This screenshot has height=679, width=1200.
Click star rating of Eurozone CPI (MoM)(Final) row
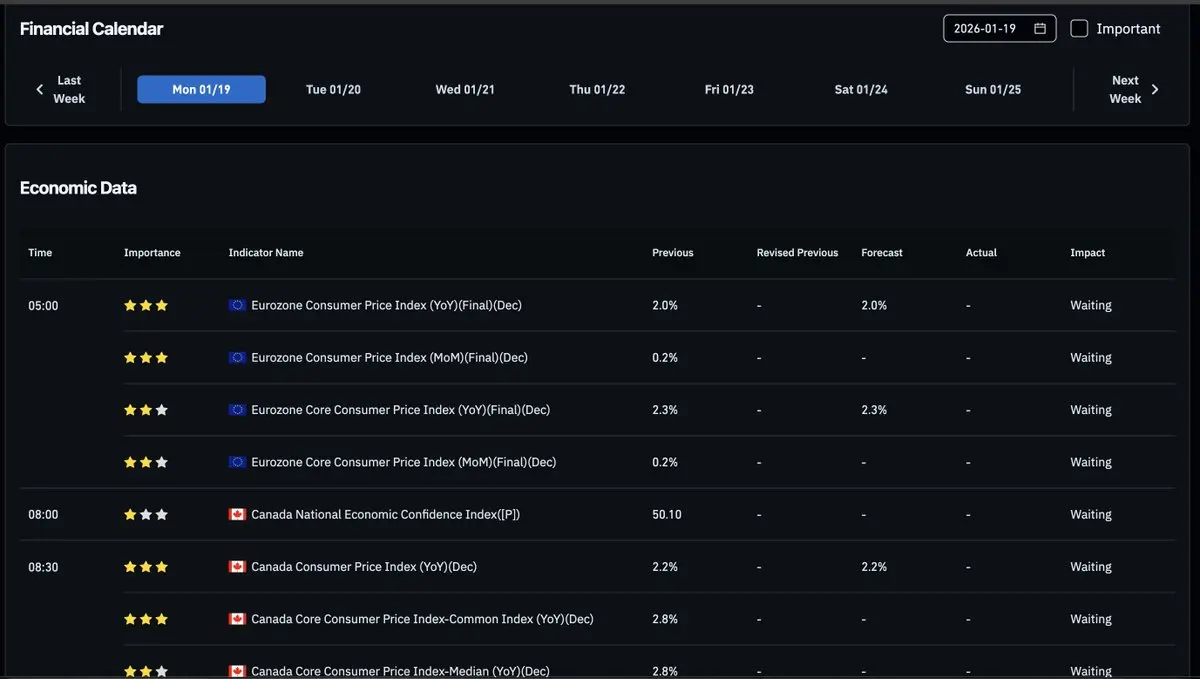[146, 357]
